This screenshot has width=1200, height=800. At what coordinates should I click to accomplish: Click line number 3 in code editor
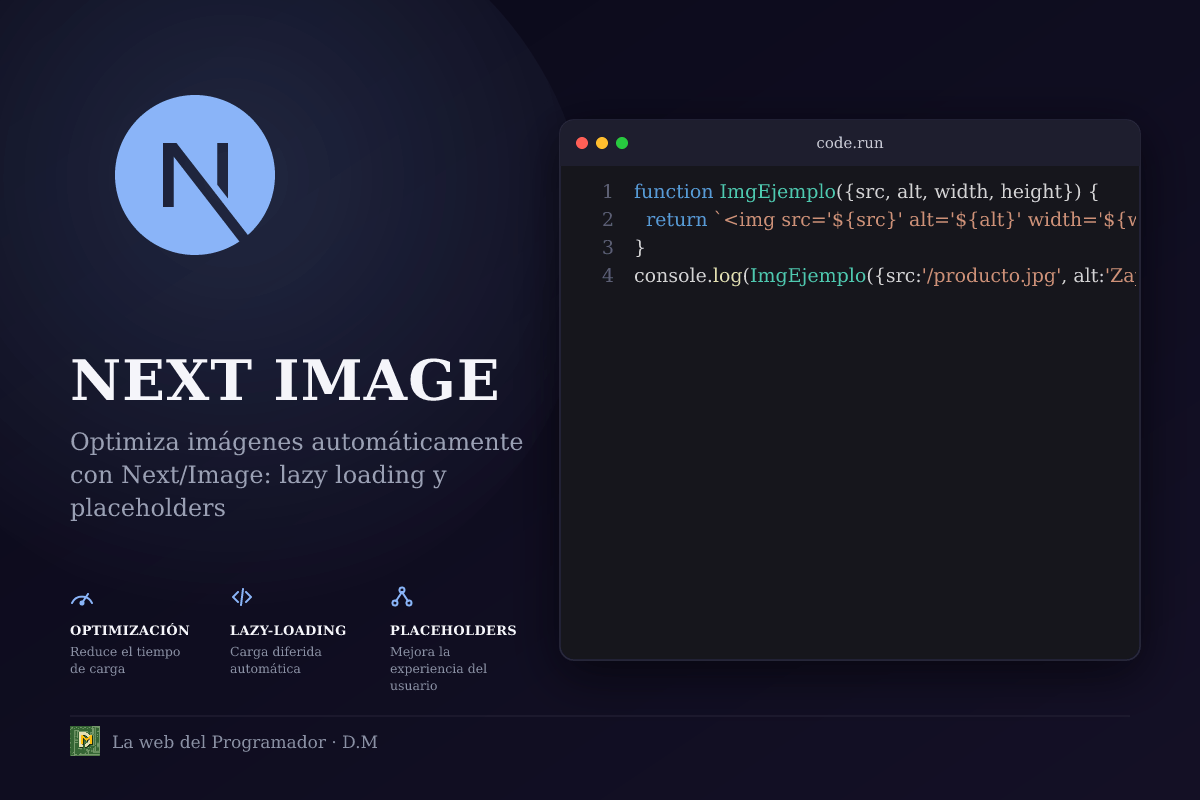pos(607,247)
